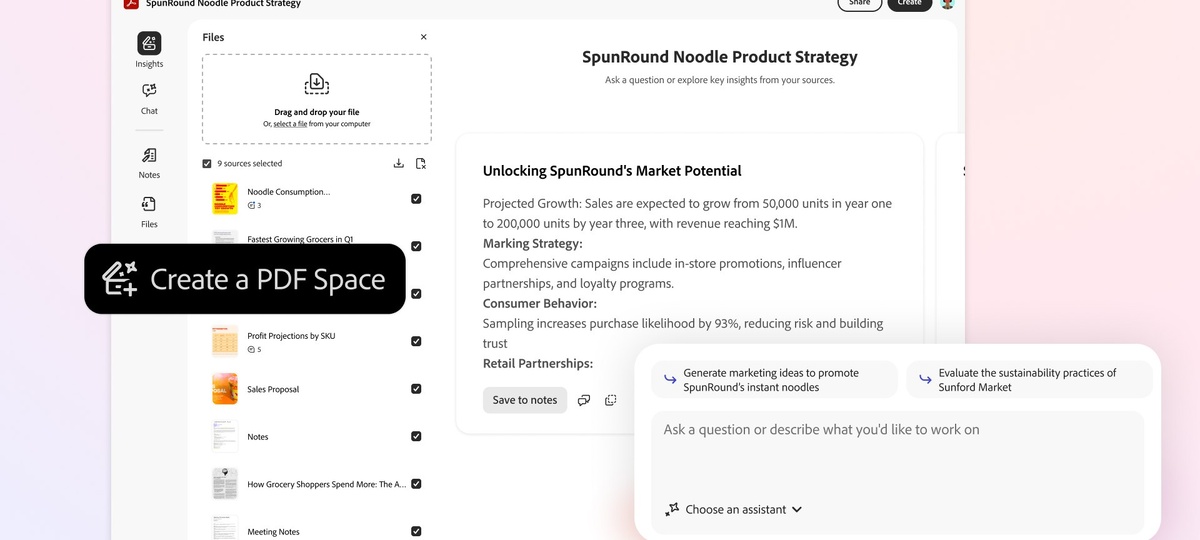
Task: Click the chat bubble icon beside Save to notes
Action: [584, 400]
